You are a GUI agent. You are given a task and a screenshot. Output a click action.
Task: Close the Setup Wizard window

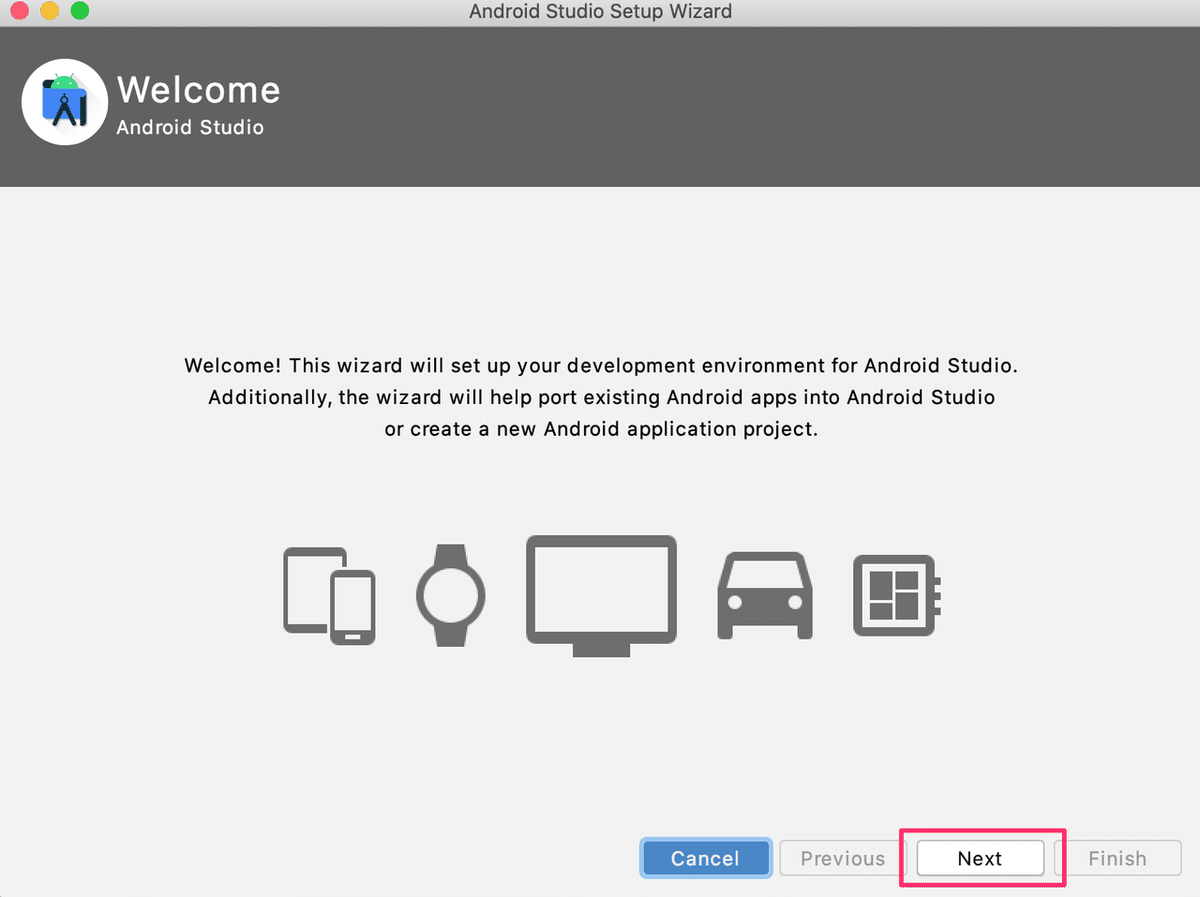click(18, 12)
